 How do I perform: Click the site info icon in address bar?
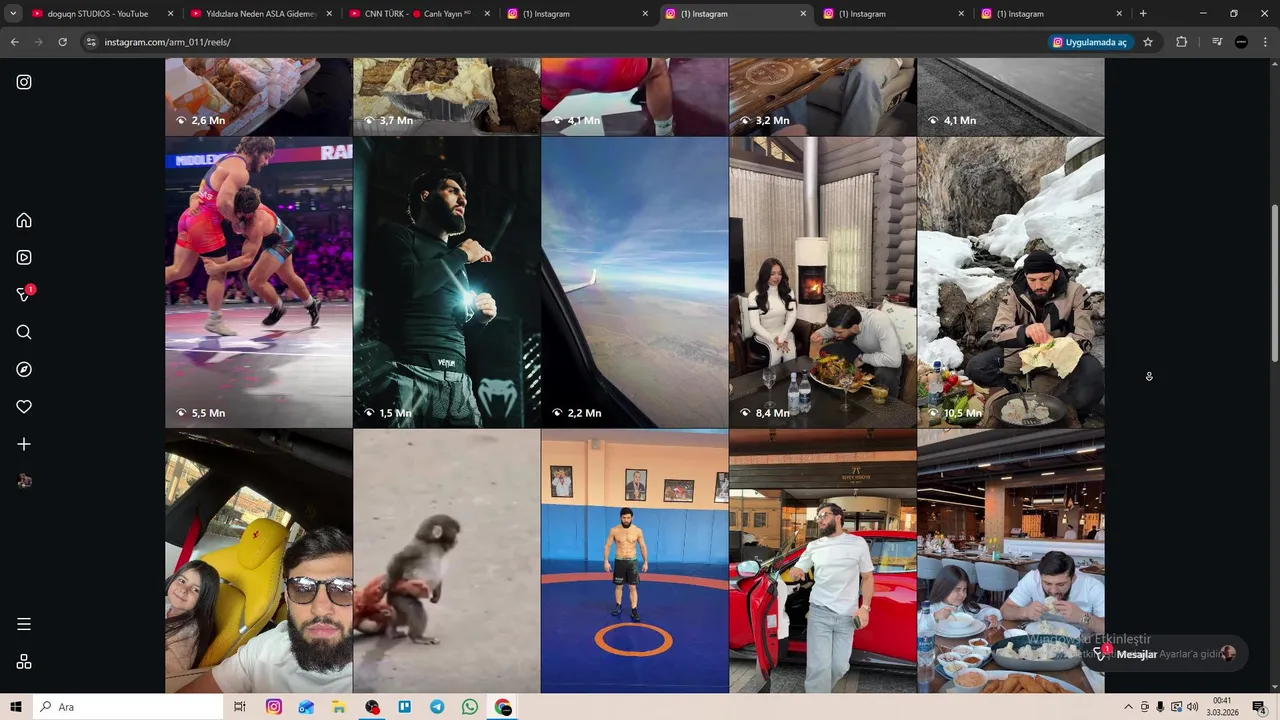tap(91, 42)
